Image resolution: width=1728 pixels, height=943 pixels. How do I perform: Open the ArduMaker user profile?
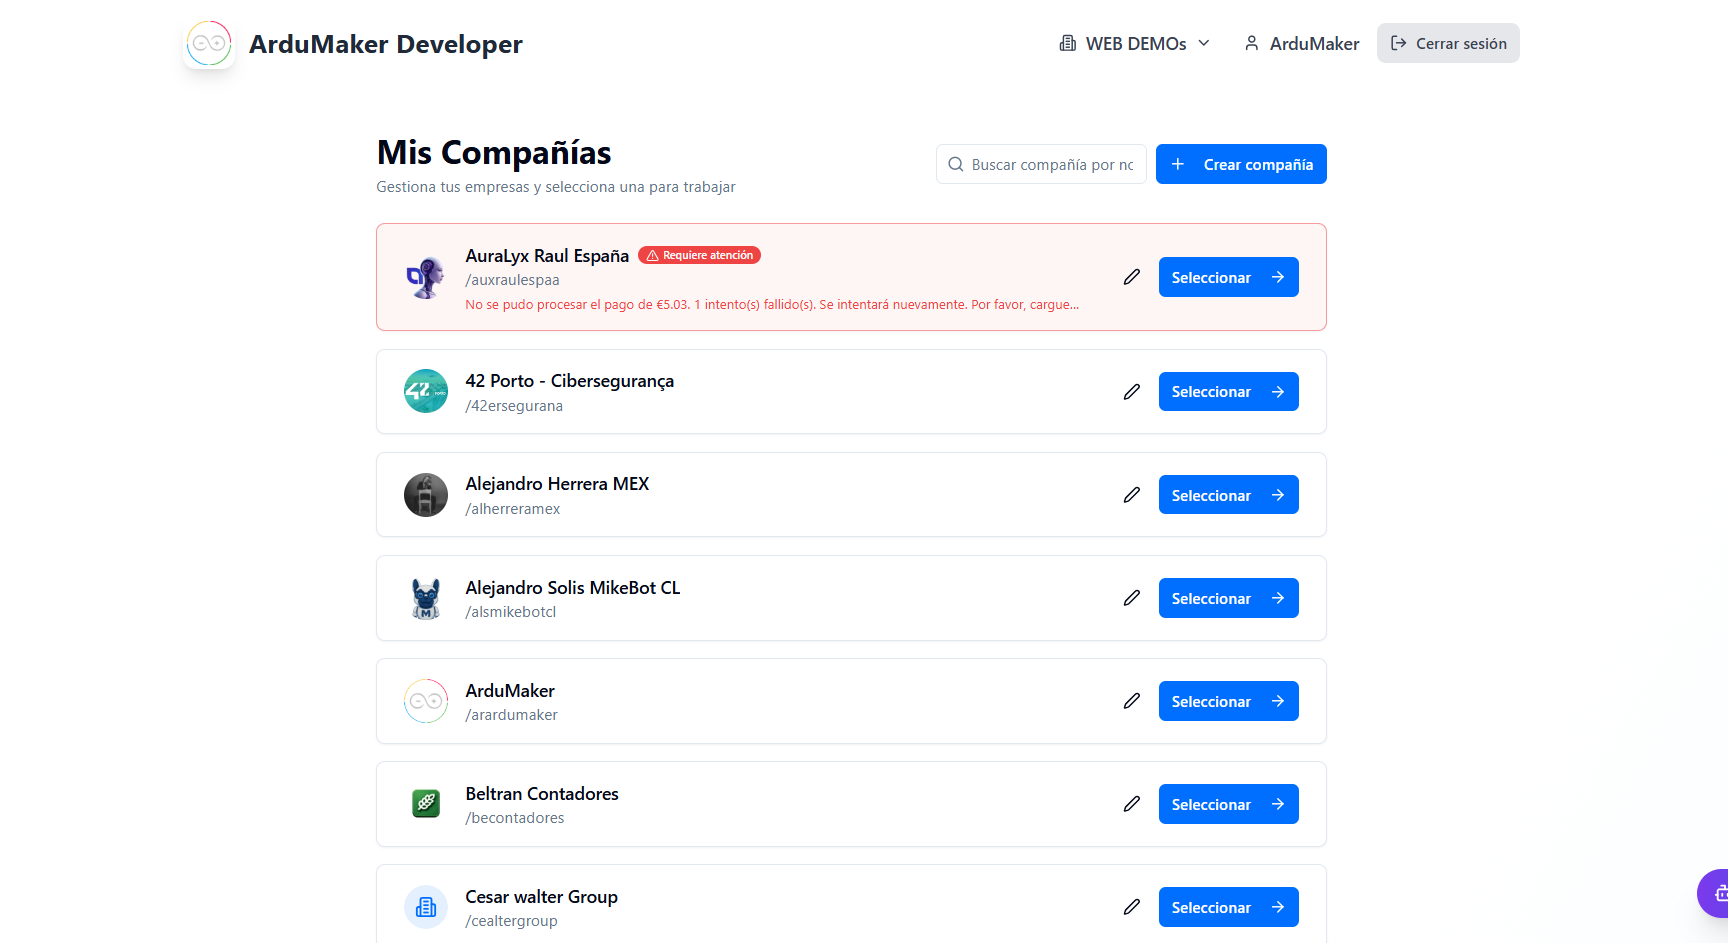click(x=1301, y=43)
